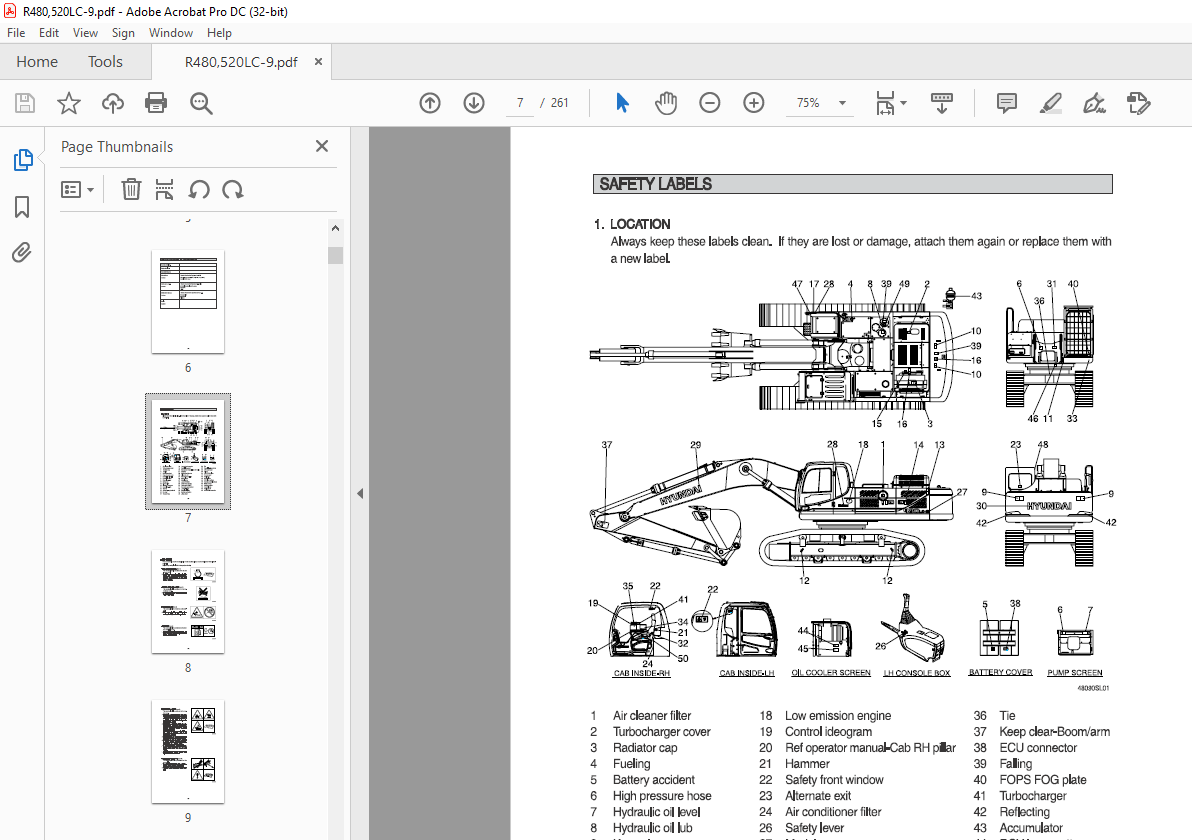1192x840 pixels.
Task: Open the Bookmarks side panel icon
Action: pyautogui.click(x=22, y=207)
